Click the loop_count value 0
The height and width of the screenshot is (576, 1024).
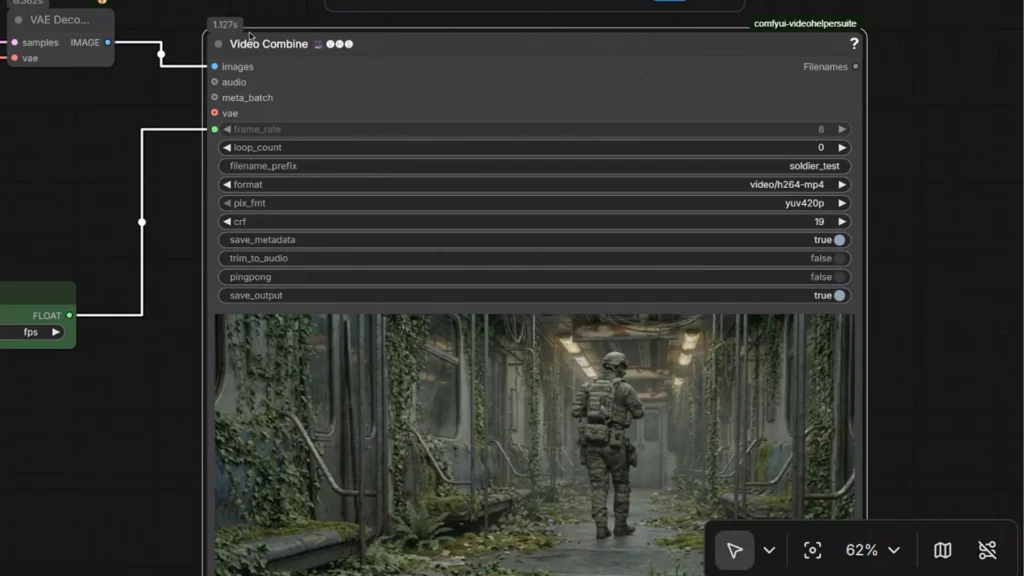pos(821,148)
